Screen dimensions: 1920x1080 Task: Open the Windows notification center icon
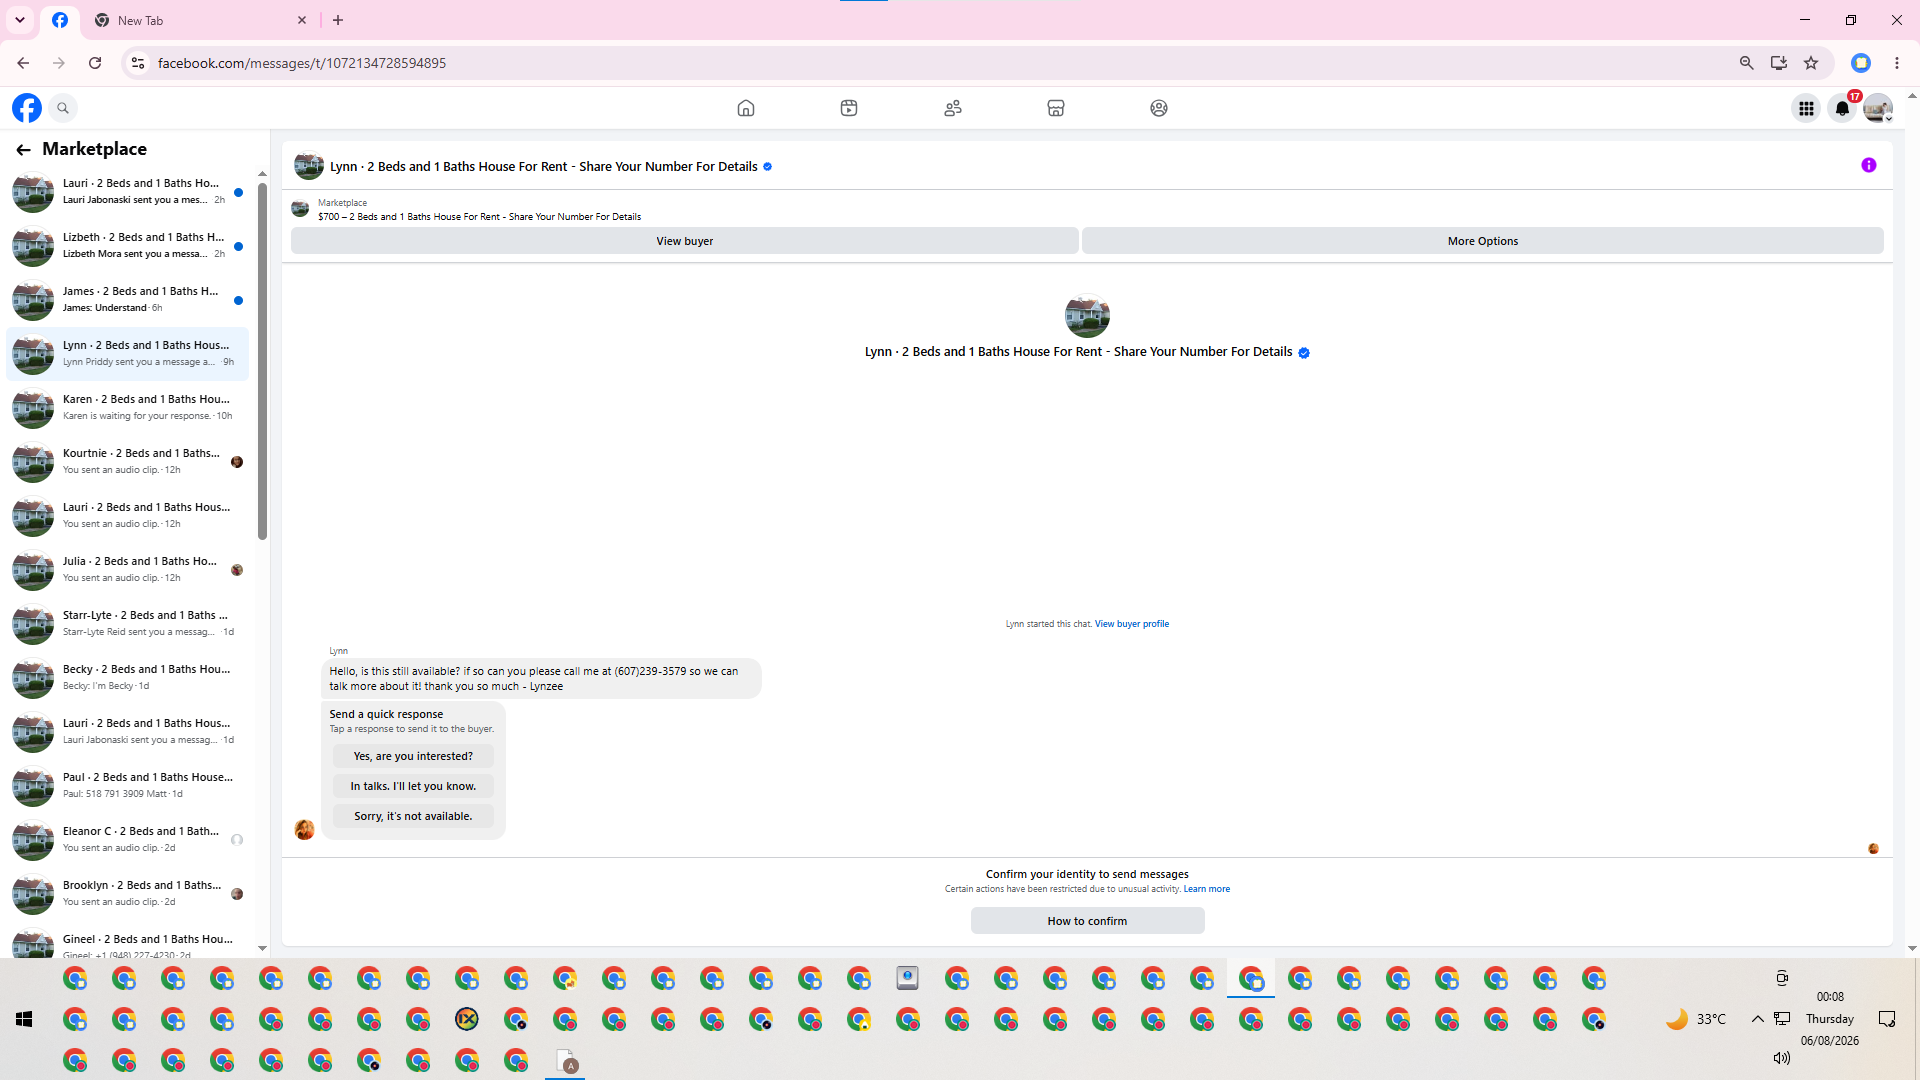1887,1019
